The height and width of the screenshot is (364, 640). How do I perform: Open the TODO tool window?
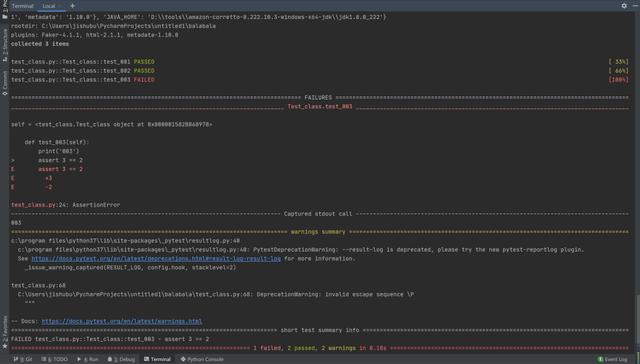coord(55,359)
